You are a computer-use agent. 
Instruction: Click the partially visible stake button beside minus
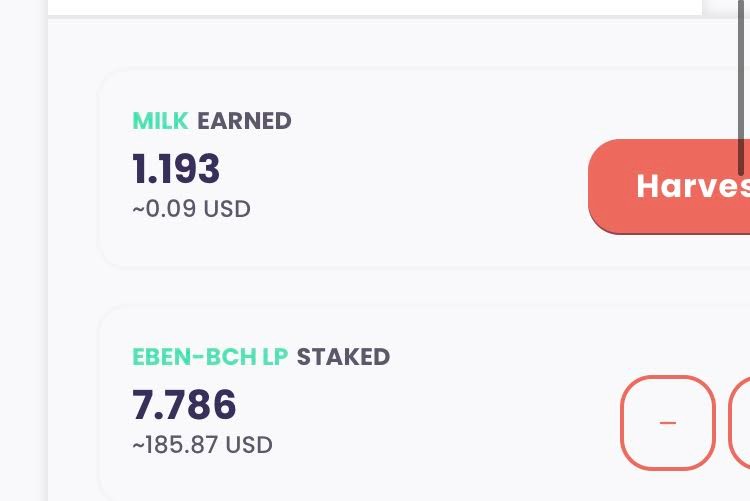pyautogui.click(x=739, y=423)
